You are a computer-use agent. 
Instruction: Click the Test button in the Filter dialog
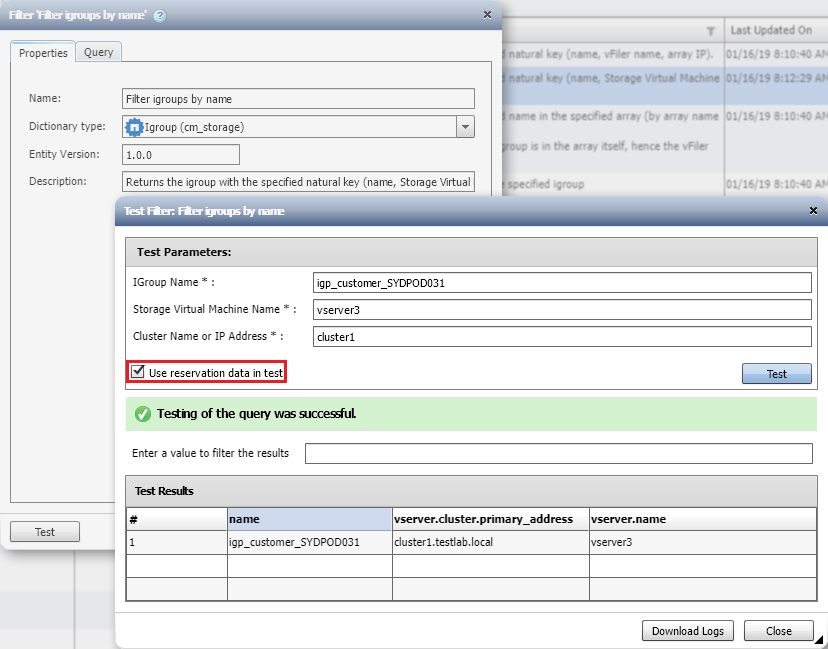click(x=45, y=532)
